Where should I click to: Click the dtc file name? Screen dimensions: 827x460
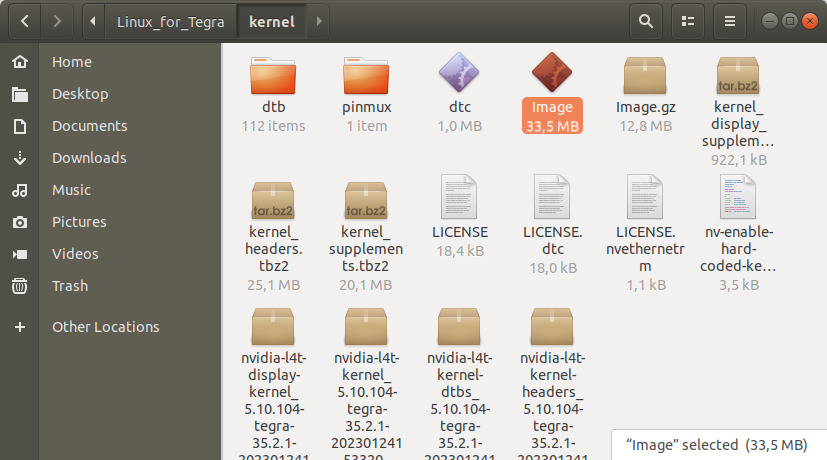tap(459, 107)
